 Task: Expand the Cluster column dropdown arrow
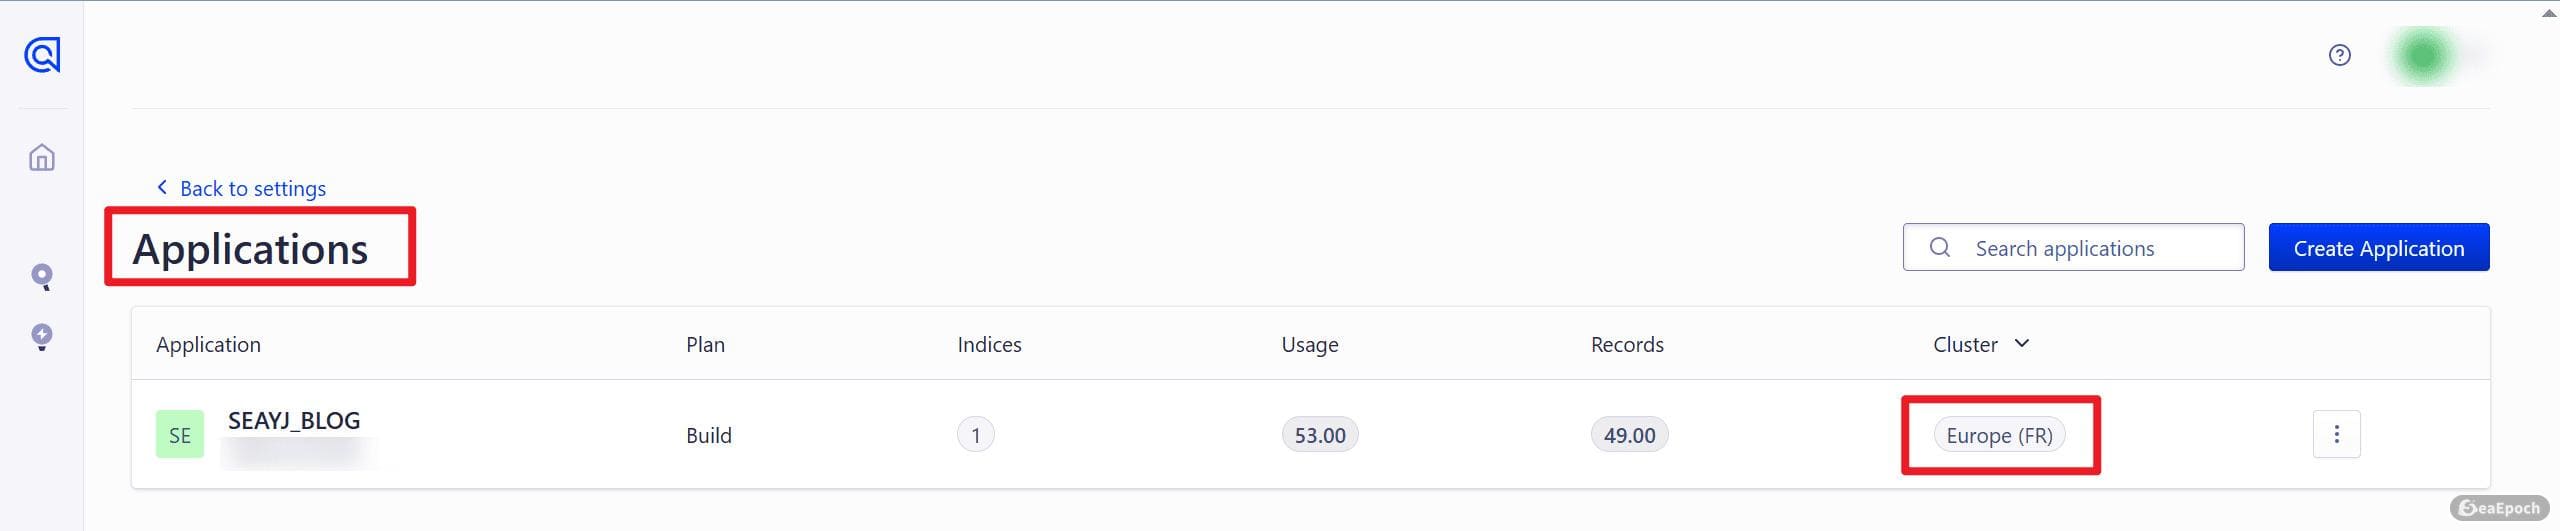(2022, 344)
